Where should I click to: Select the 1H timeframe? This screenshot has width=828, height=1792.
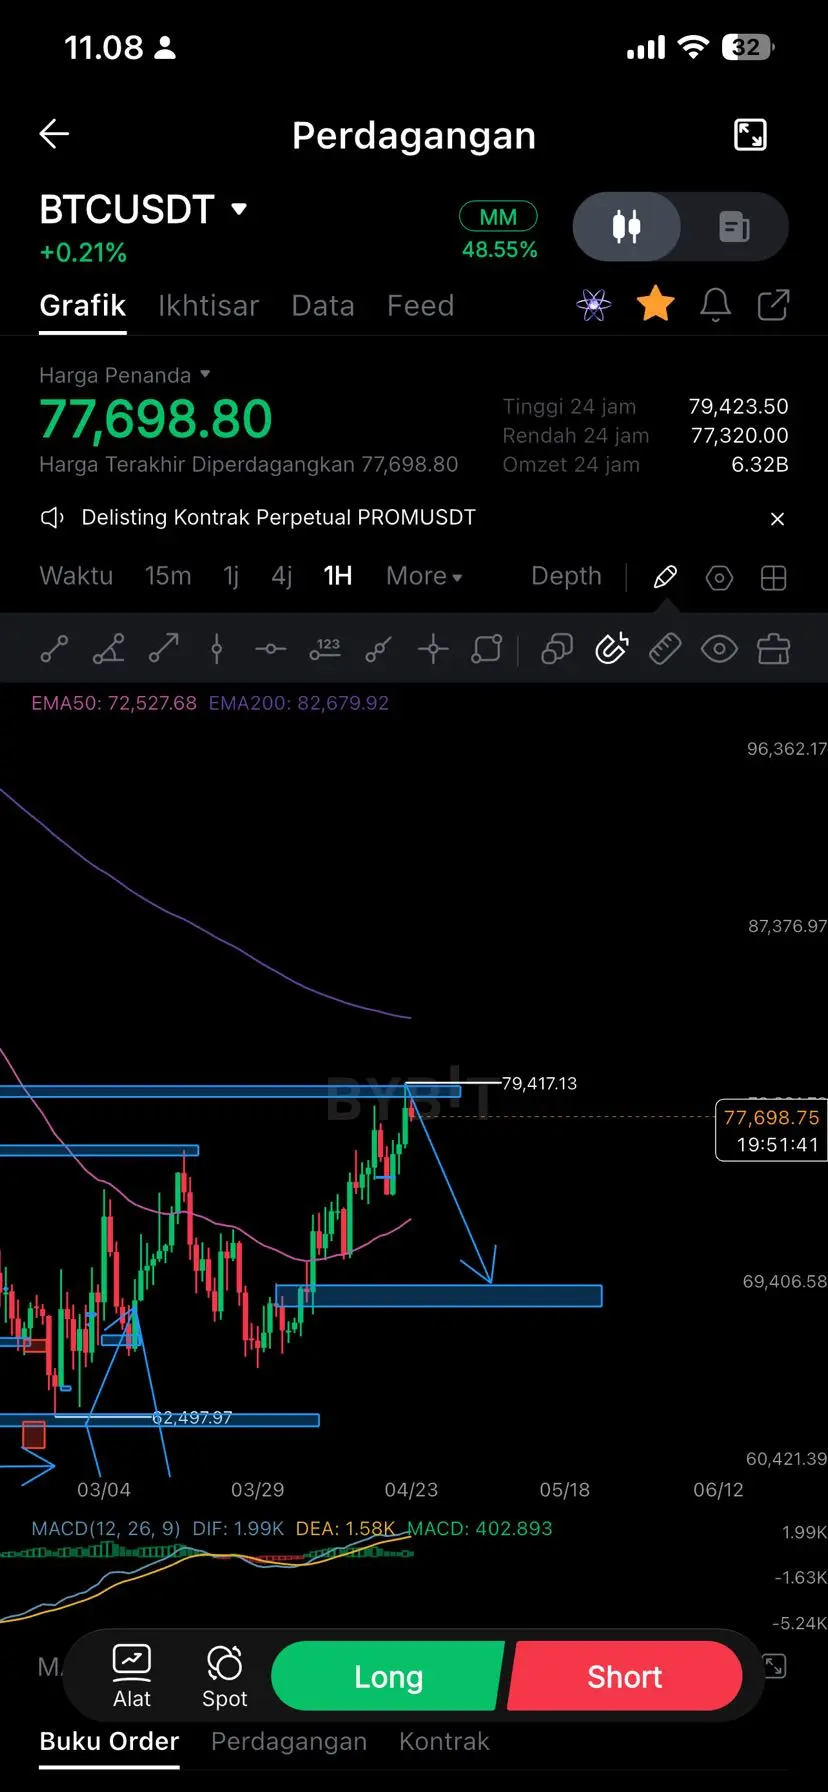pyautogui.click(x=338, y=576)
